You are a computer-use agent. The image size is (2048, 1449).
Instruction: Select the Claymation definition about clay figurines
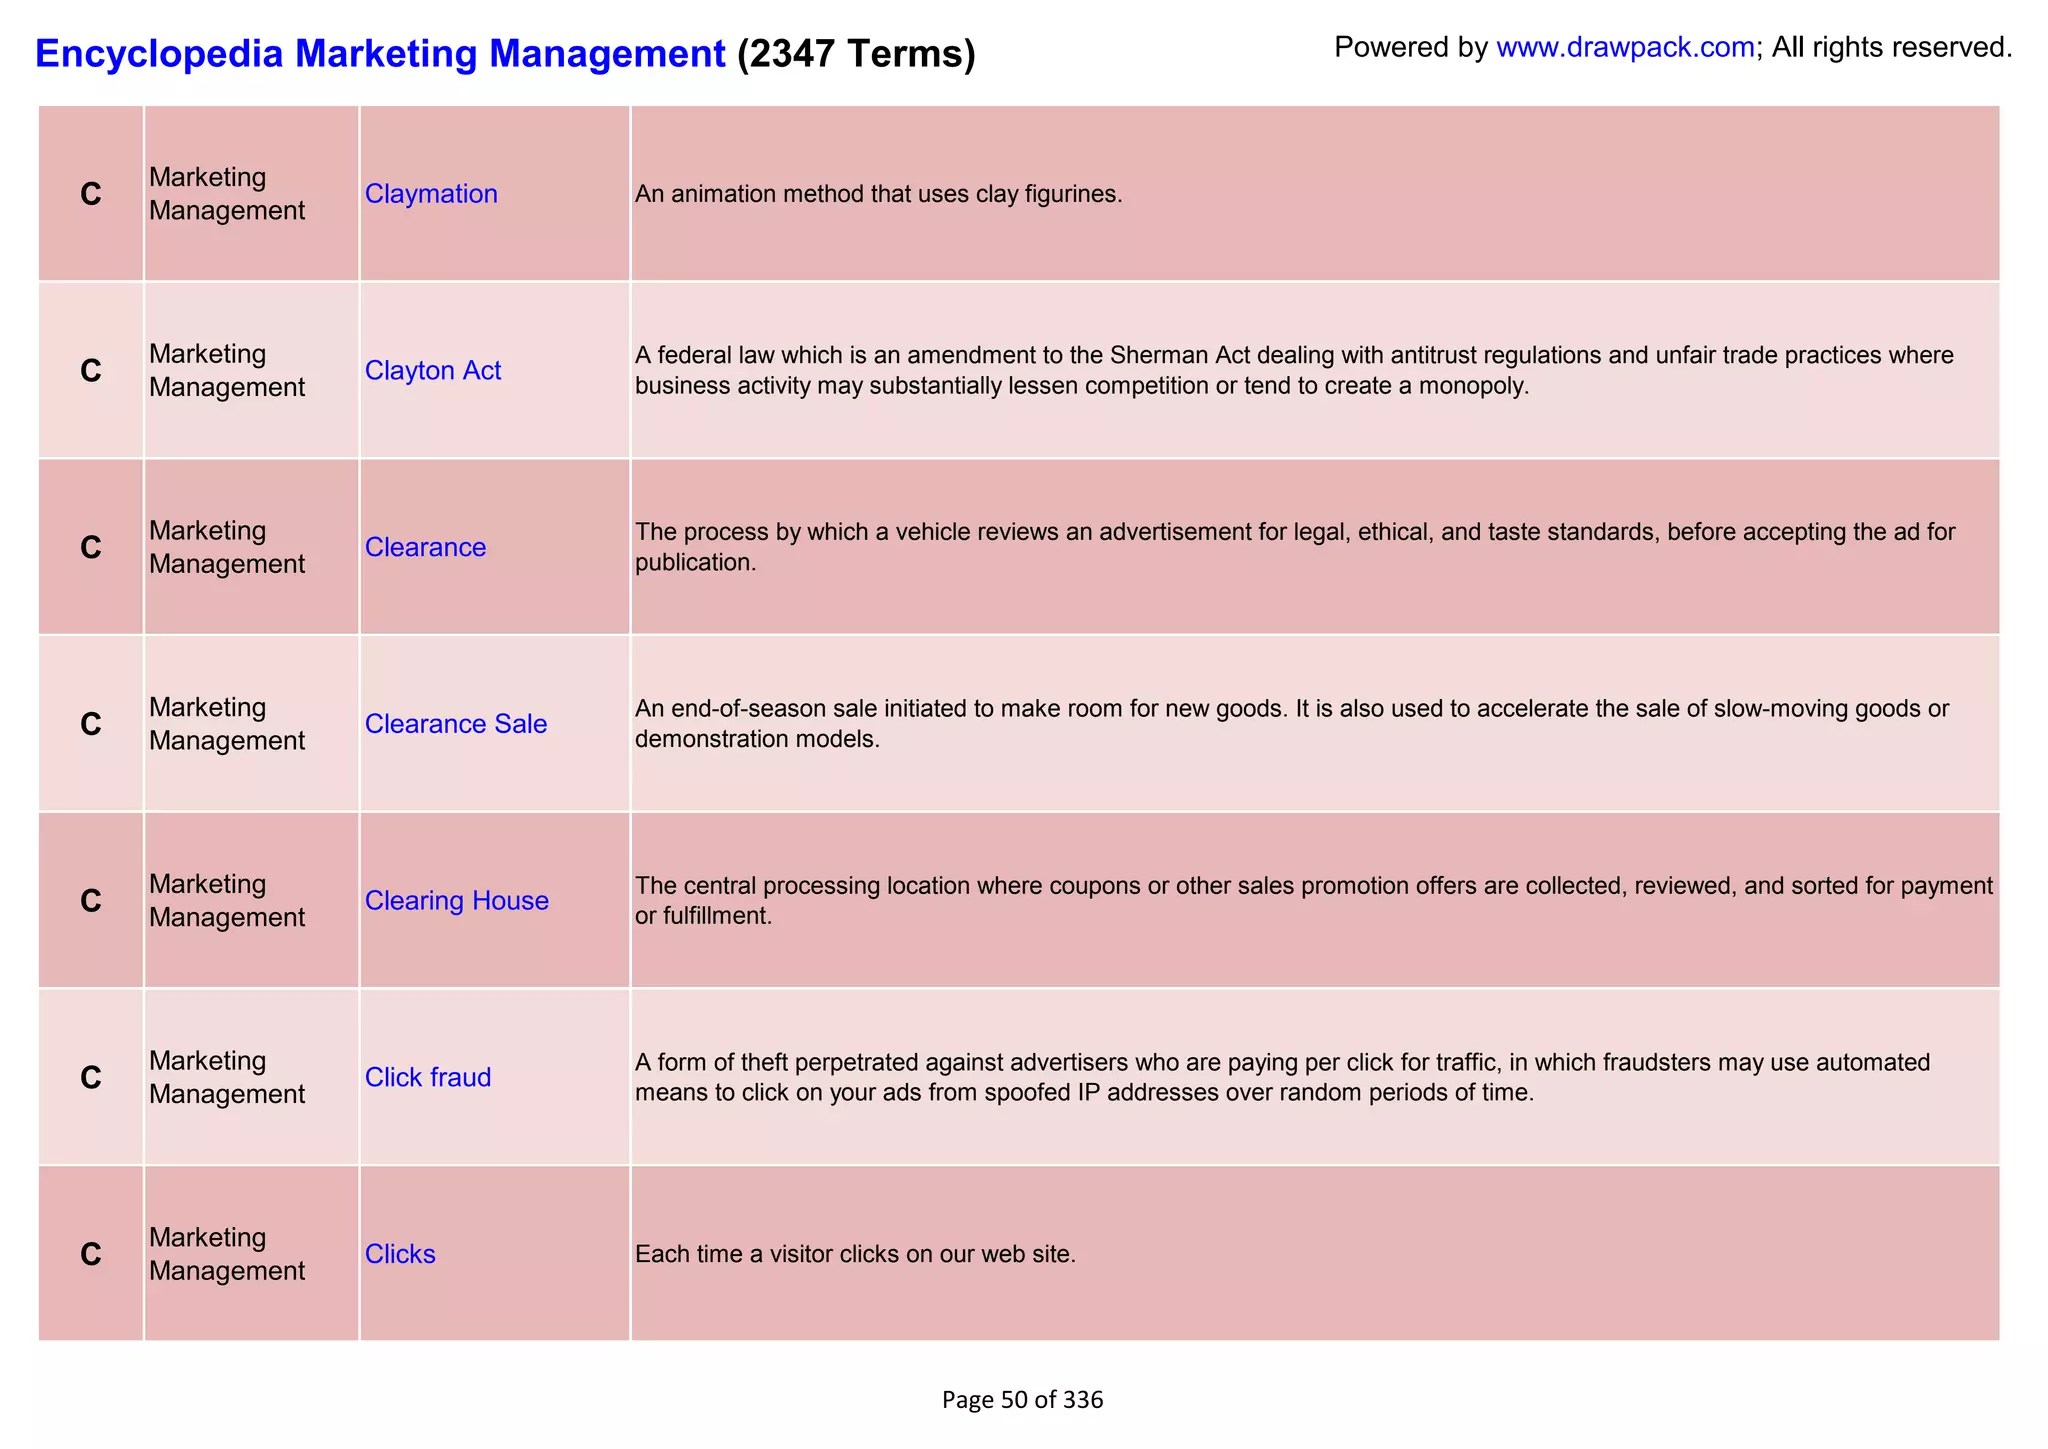click(x=879, y=194)
